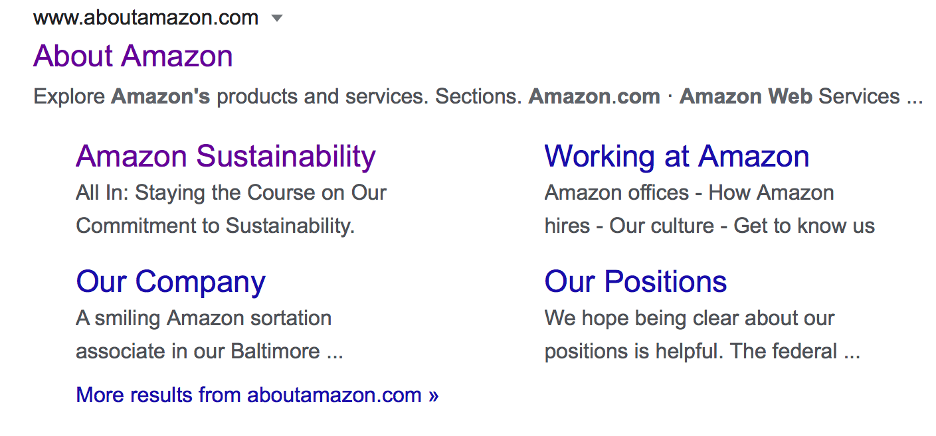Click the 'Explore' word in the result snippet
The width and height of the screenshot is (936, 436).
click(x=69, y=97)
